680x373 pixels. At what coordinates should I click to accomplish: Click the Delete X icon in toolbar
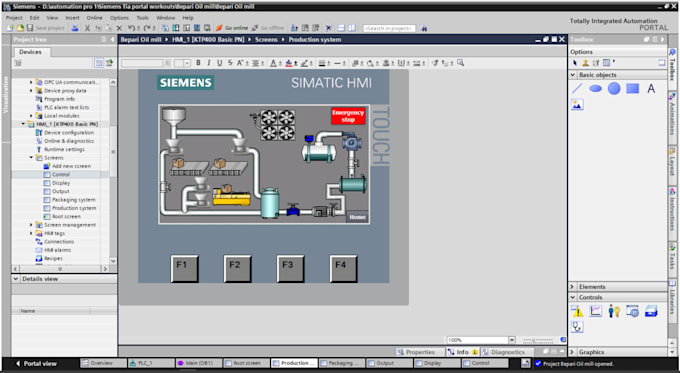pyautogui.click(x=119, y=28)
